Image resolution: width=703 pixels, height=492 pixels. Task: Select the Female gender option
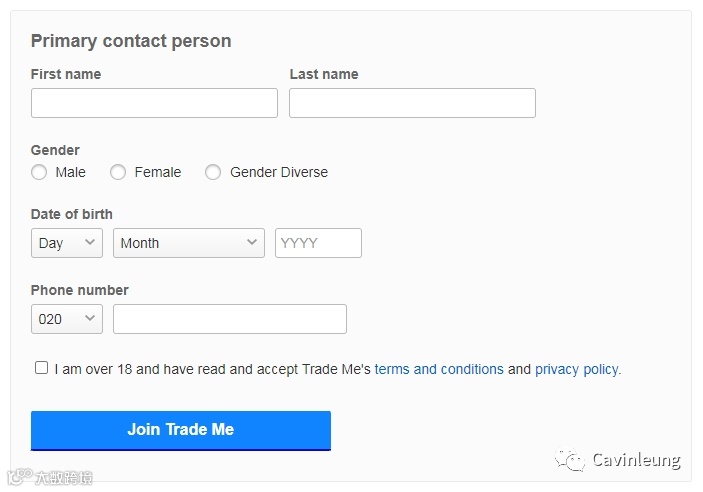[x=118, y=172]
